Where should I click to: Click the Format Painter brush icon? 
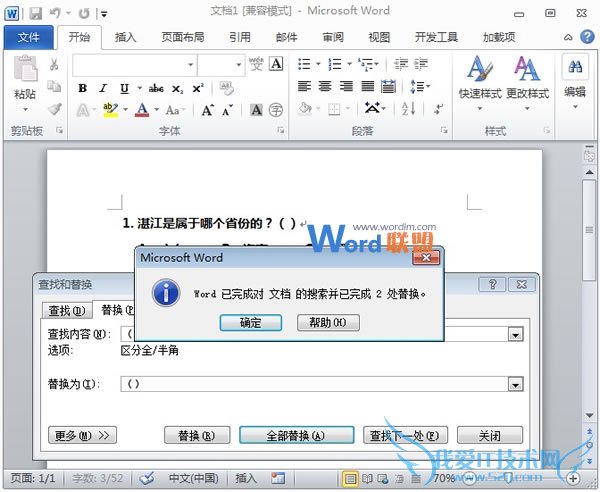click(55, 109)
